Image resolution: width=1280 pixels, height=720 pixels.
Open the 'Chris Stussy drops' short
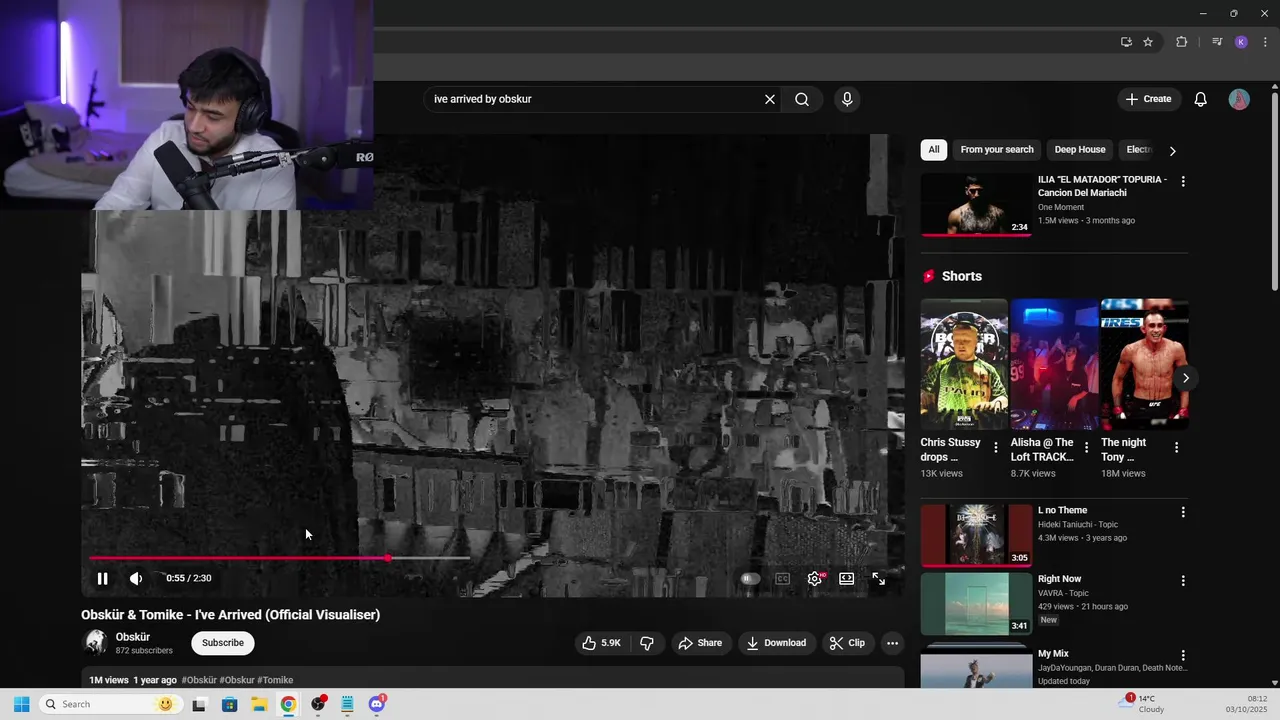[964, 364]
